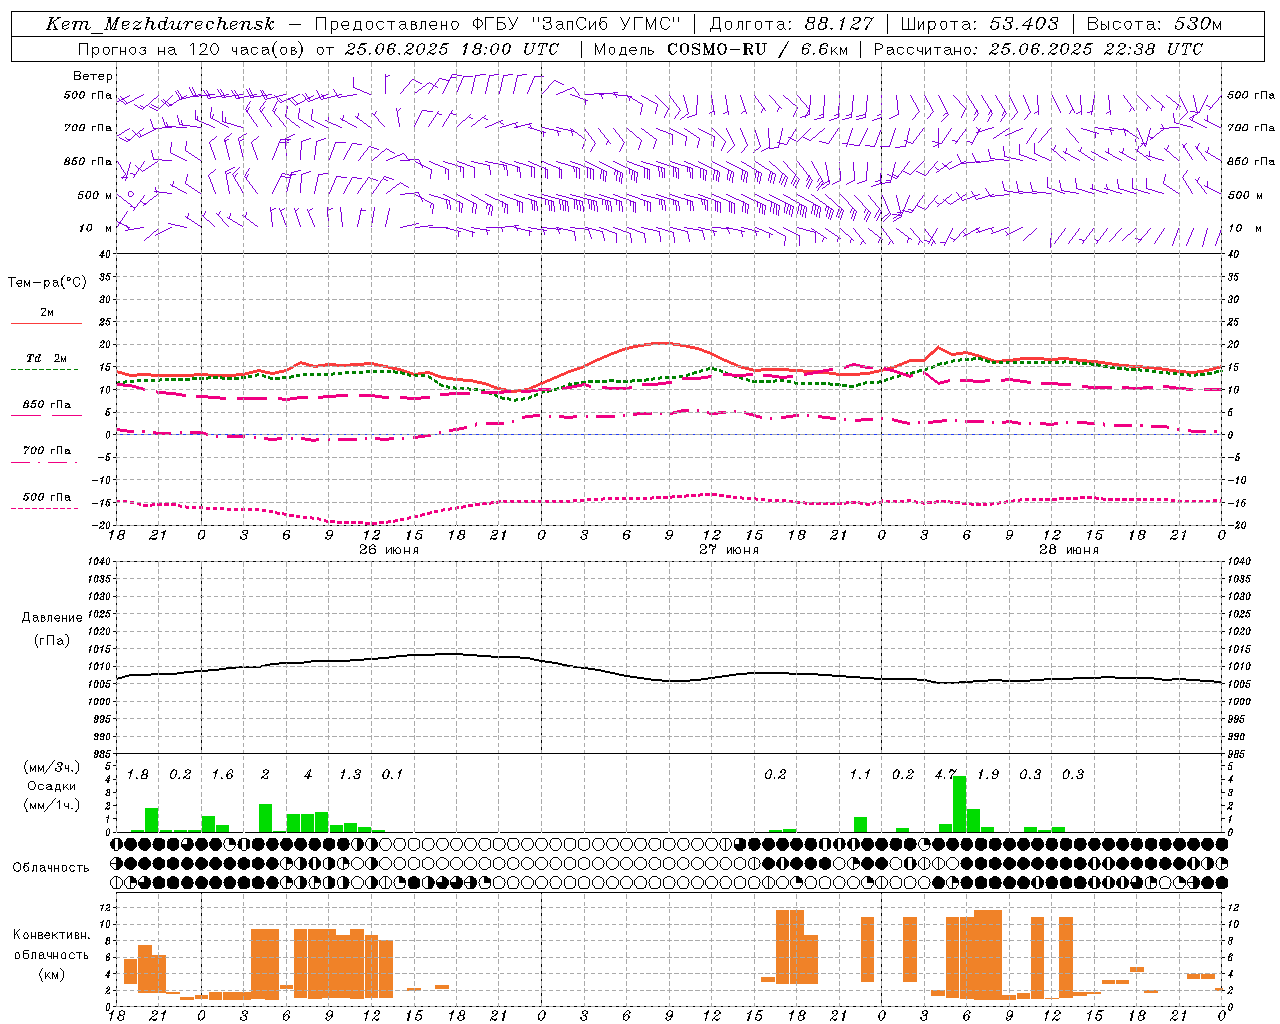Click the forecast start 25.06.2025 18:00 UTC
The width and height of the screenshot is (1280, 1024).
[451, 49]
